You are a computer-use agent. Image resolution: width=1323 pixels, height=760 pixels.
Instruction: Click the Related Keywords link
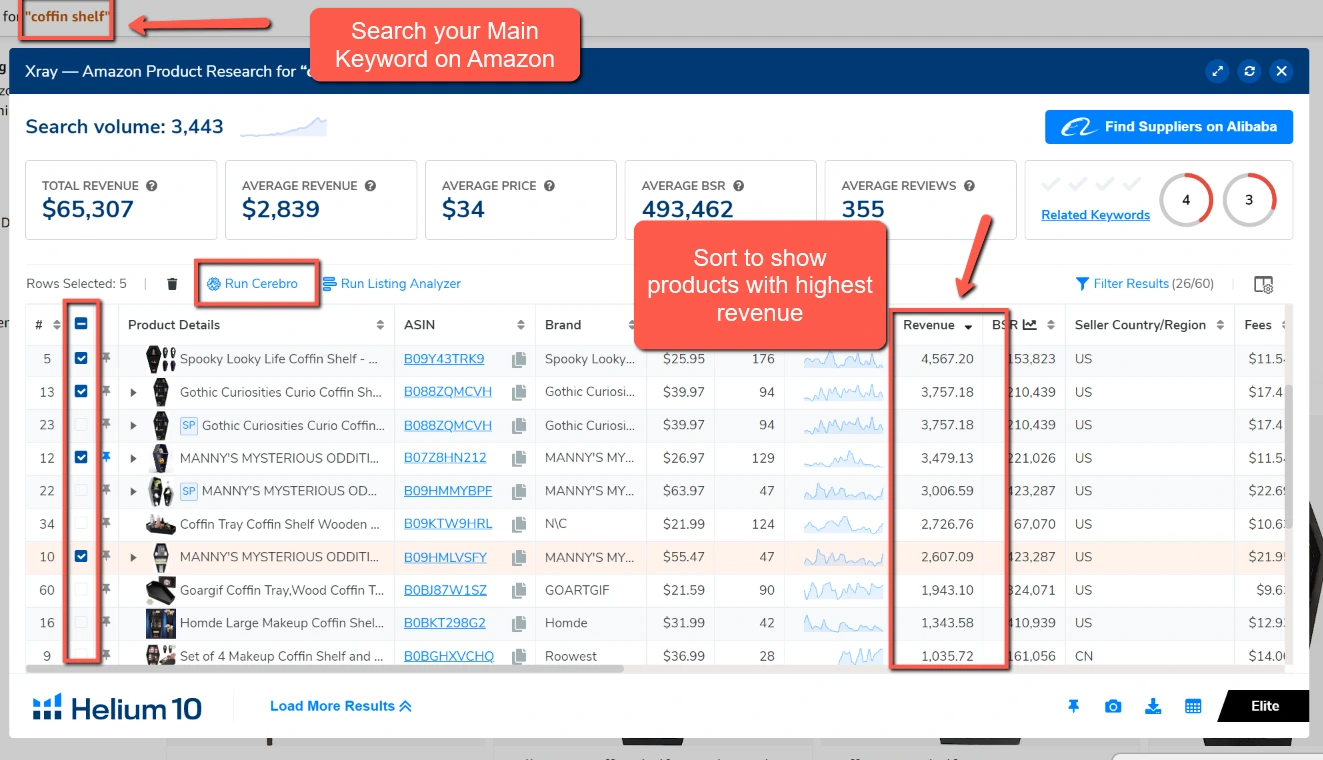click(x=1094, y=214)
